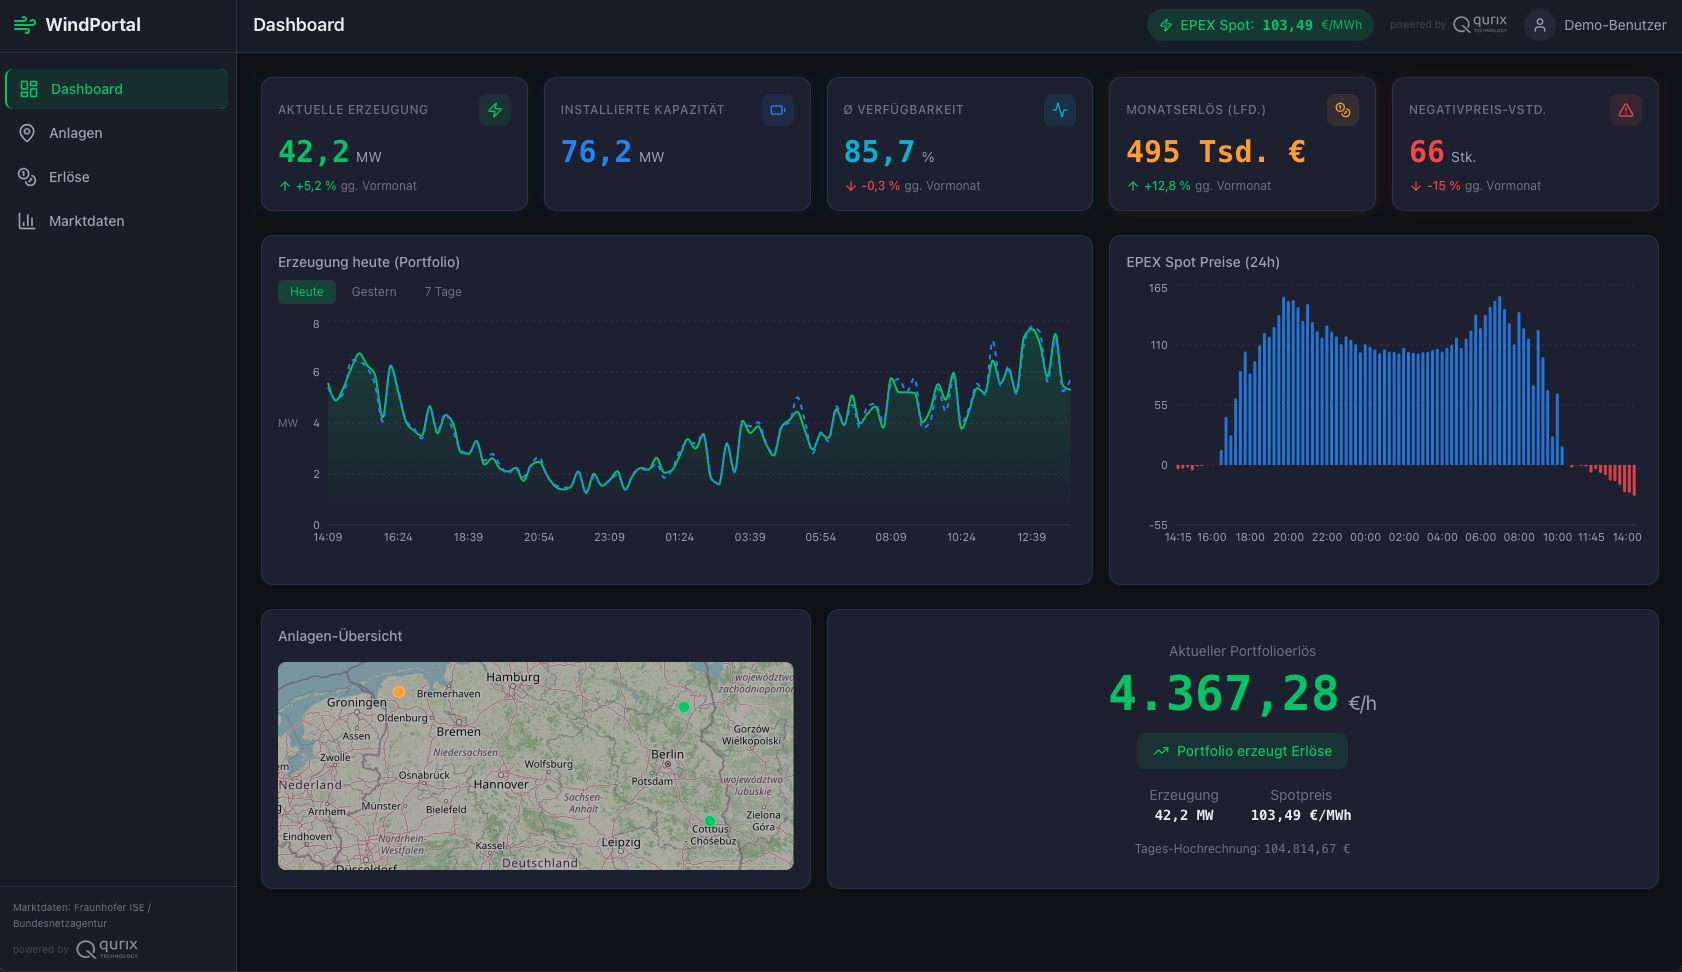Click the WindPortal turbine logo
Screen dimensions: 1682x972
(24, 24)
